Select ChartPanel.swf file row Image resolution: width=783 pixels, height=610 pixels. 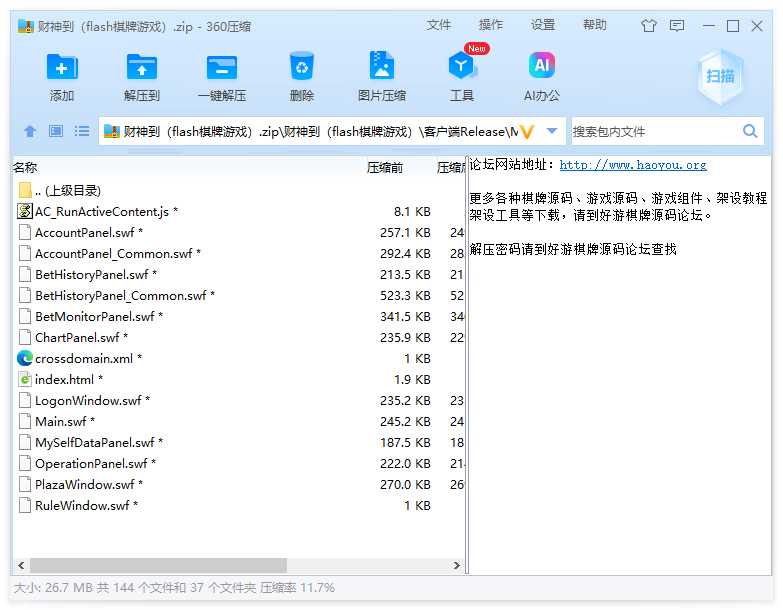tap(240, 337)
